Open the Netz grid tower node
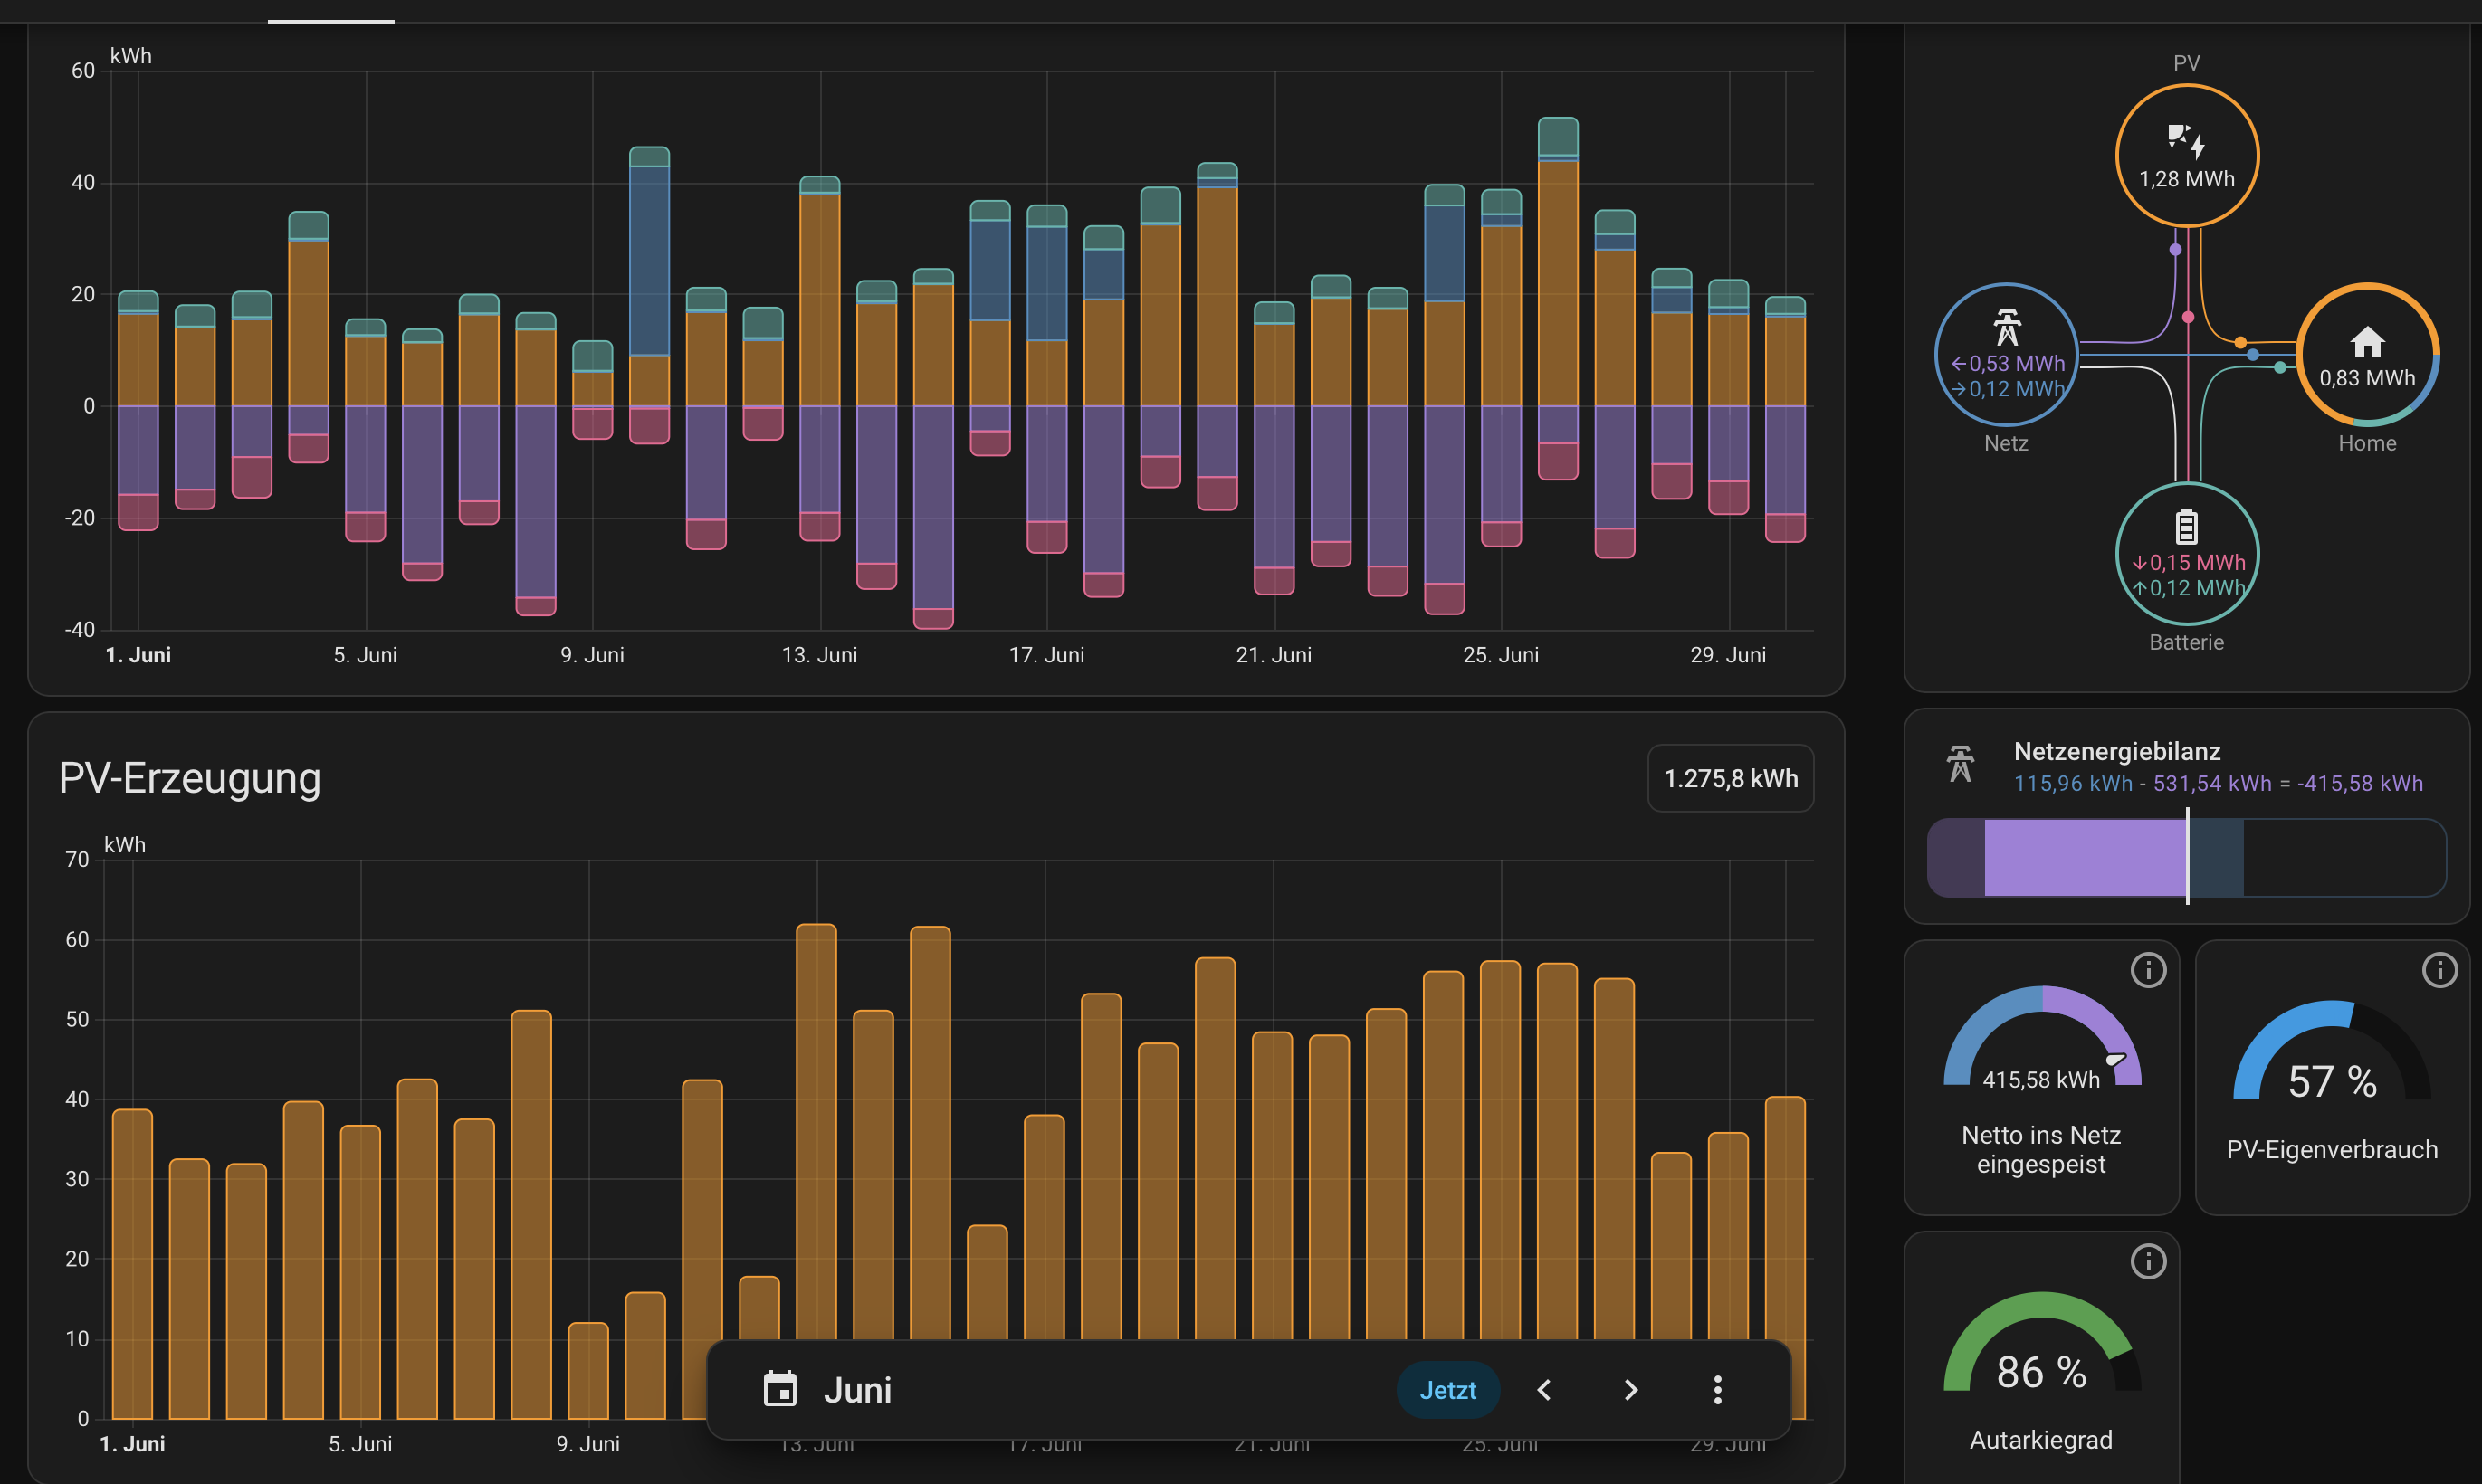Viewport: 2482px width, 1484px height. tap(2006, 355)
